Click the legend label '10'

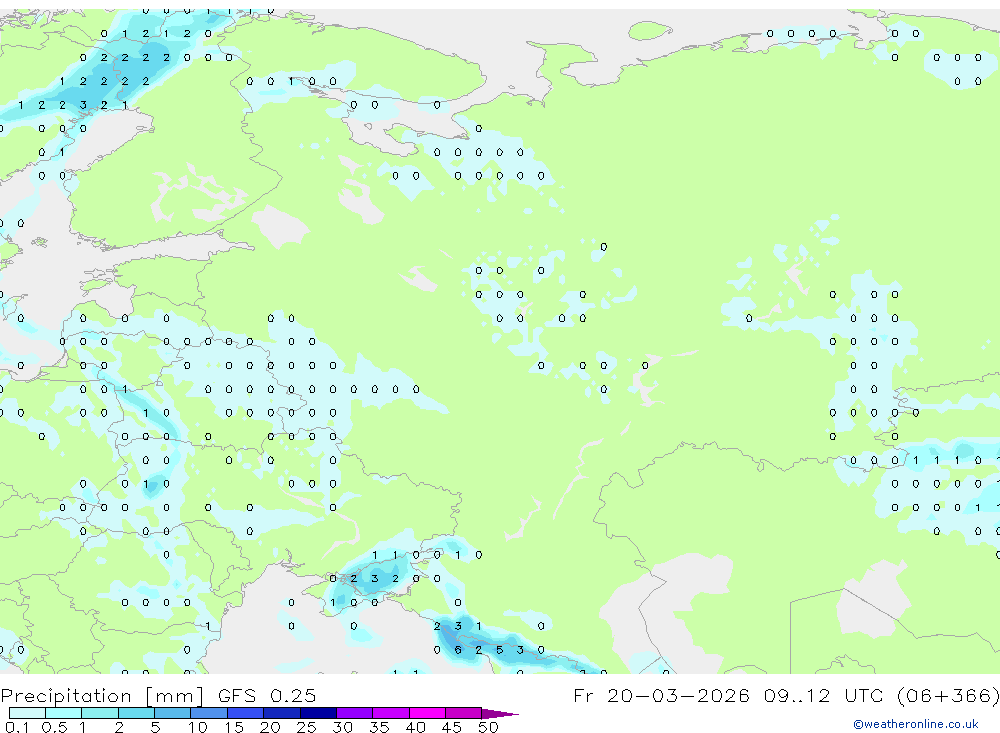click(198, 727)
